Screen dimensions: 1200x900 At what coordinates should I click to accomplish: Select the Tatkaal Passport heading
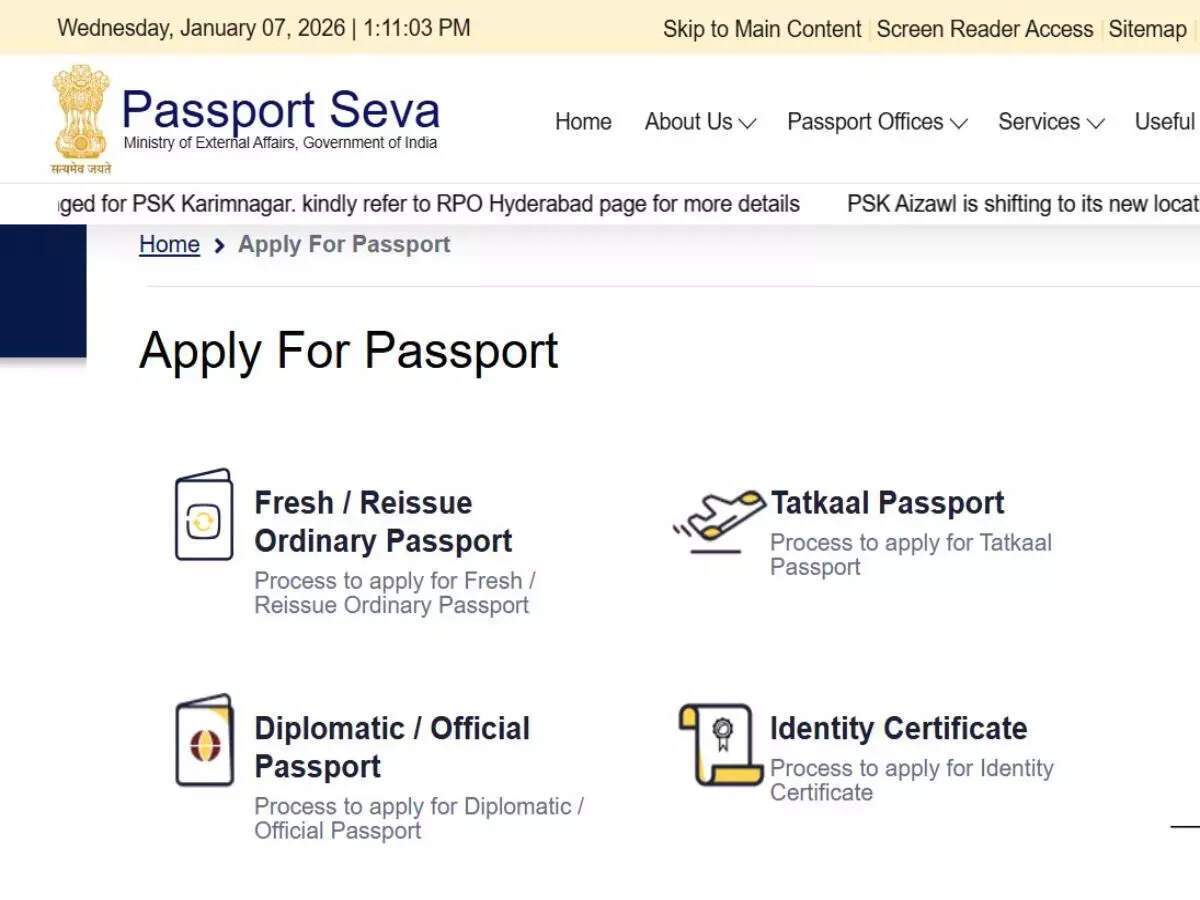(887, 502)
